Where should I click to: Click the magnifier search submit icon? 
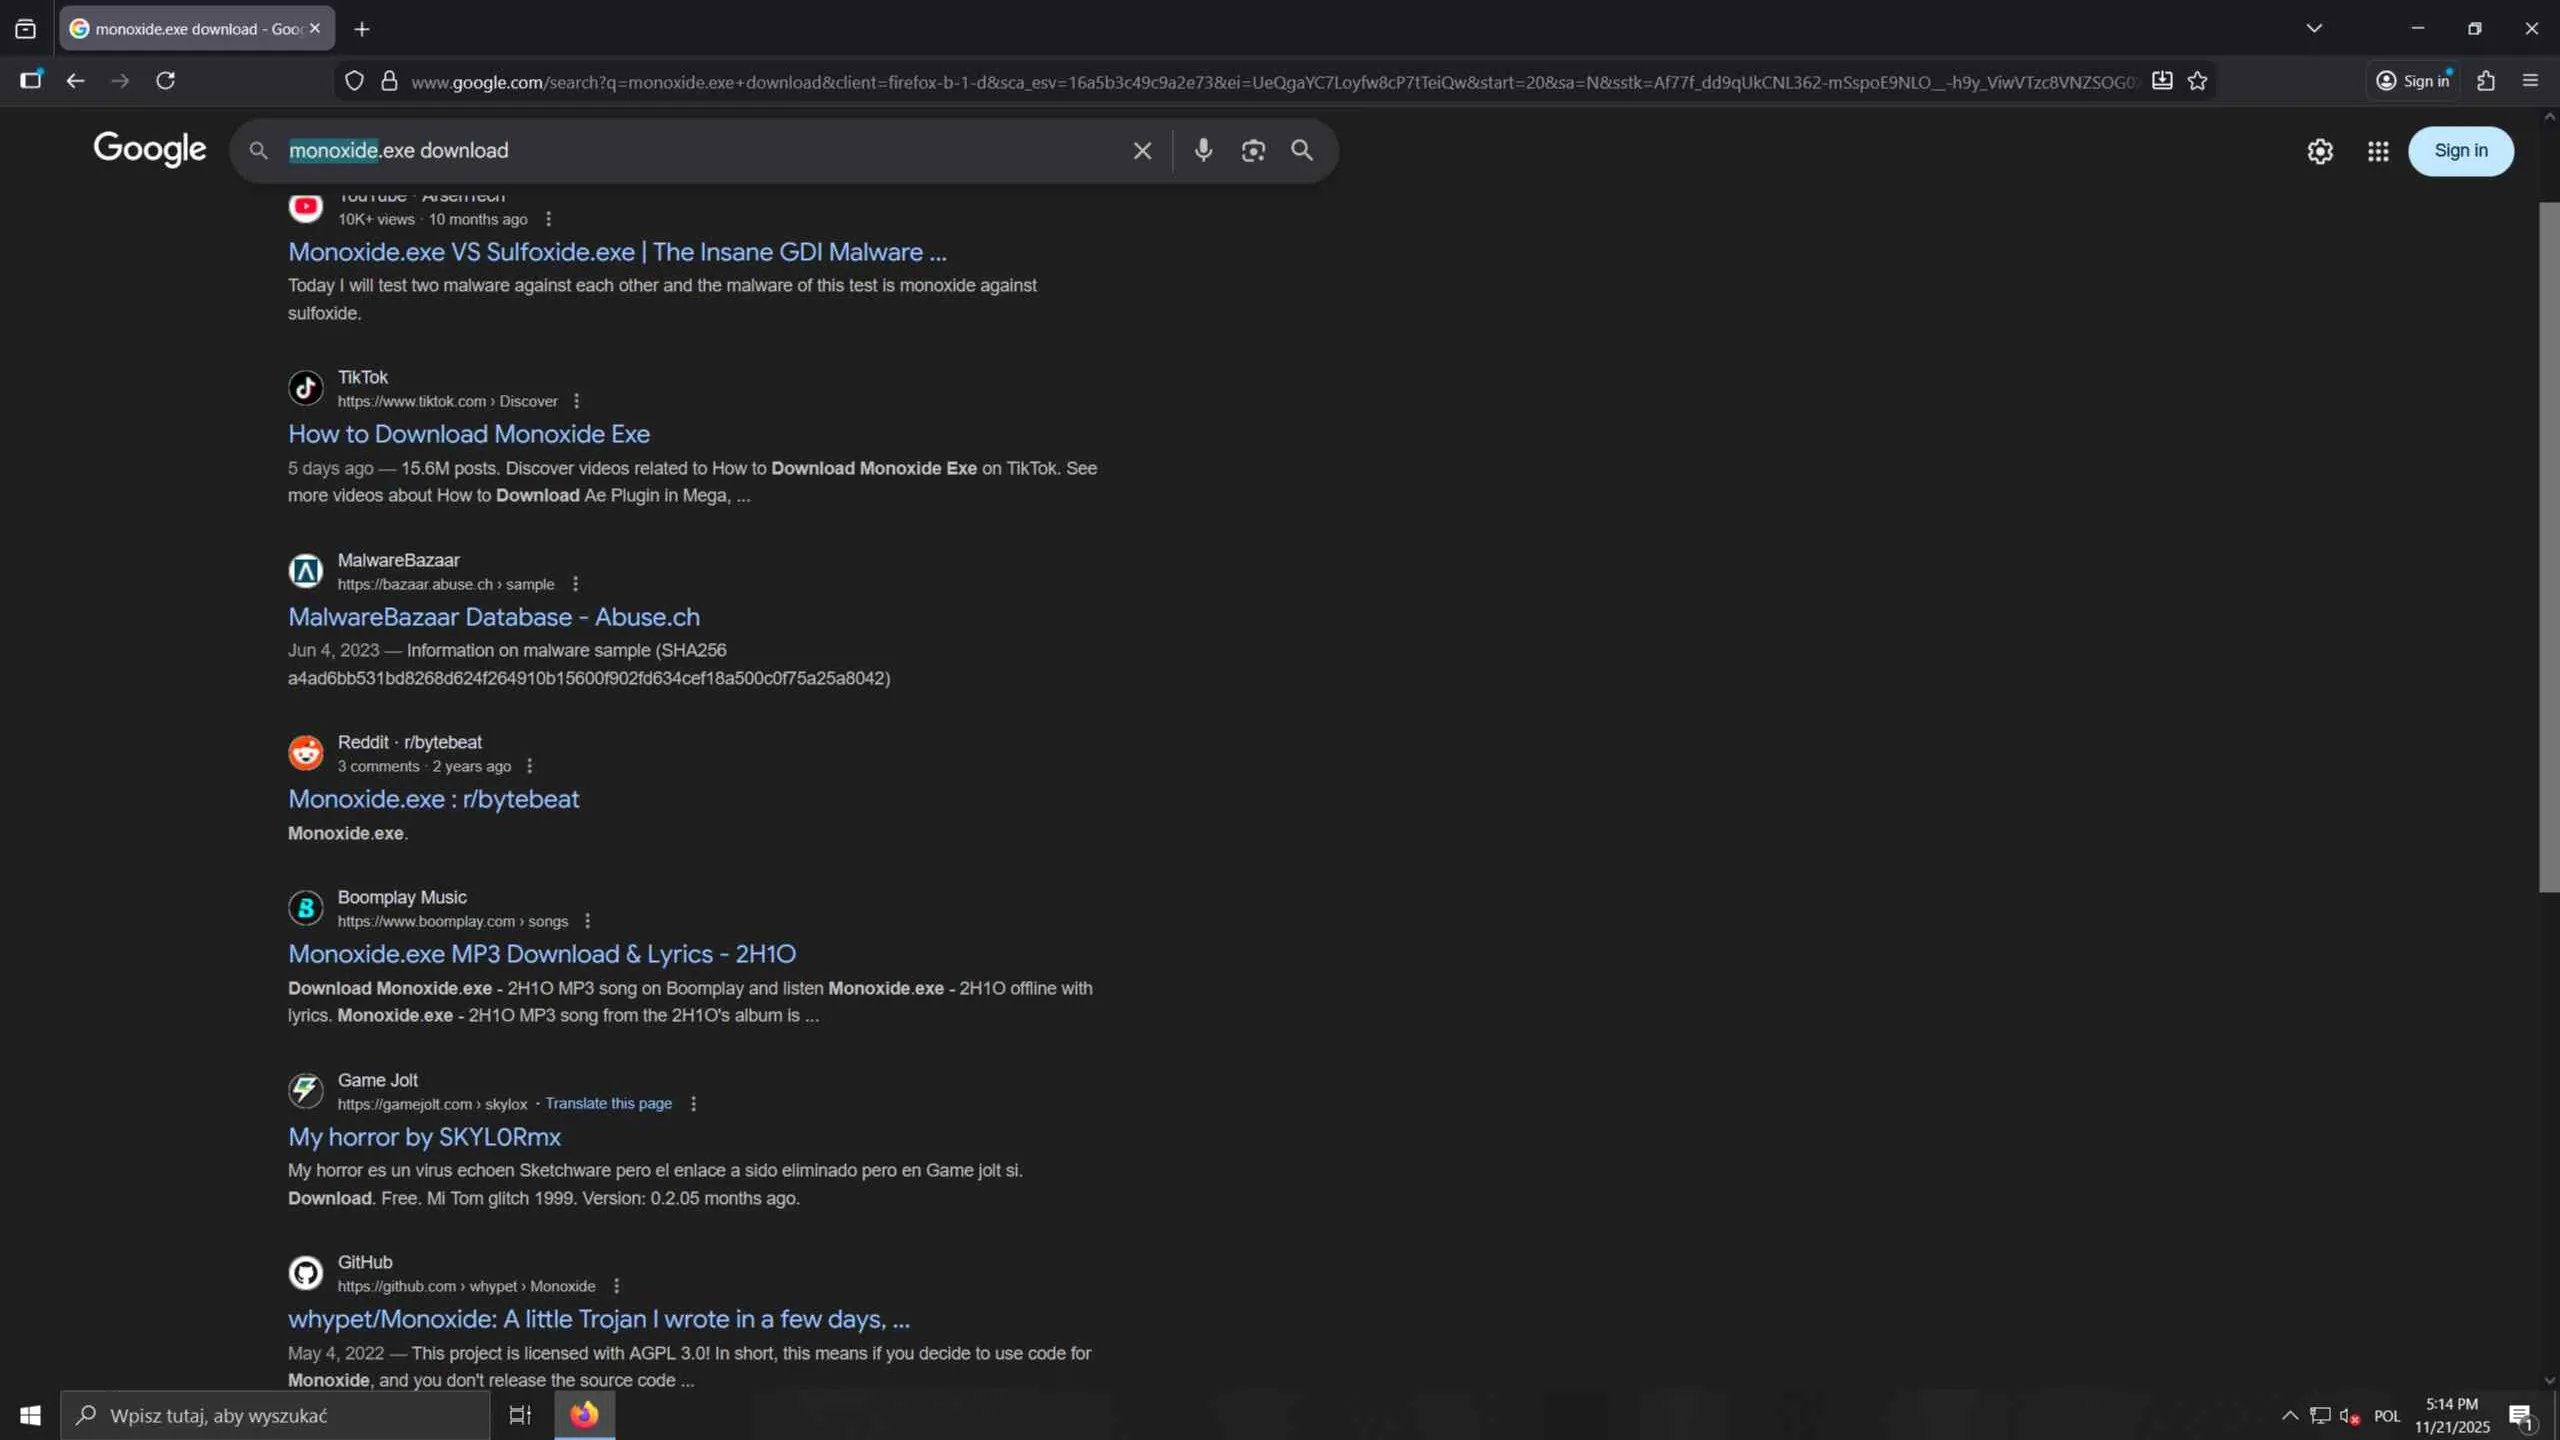tap(1301, 150)
